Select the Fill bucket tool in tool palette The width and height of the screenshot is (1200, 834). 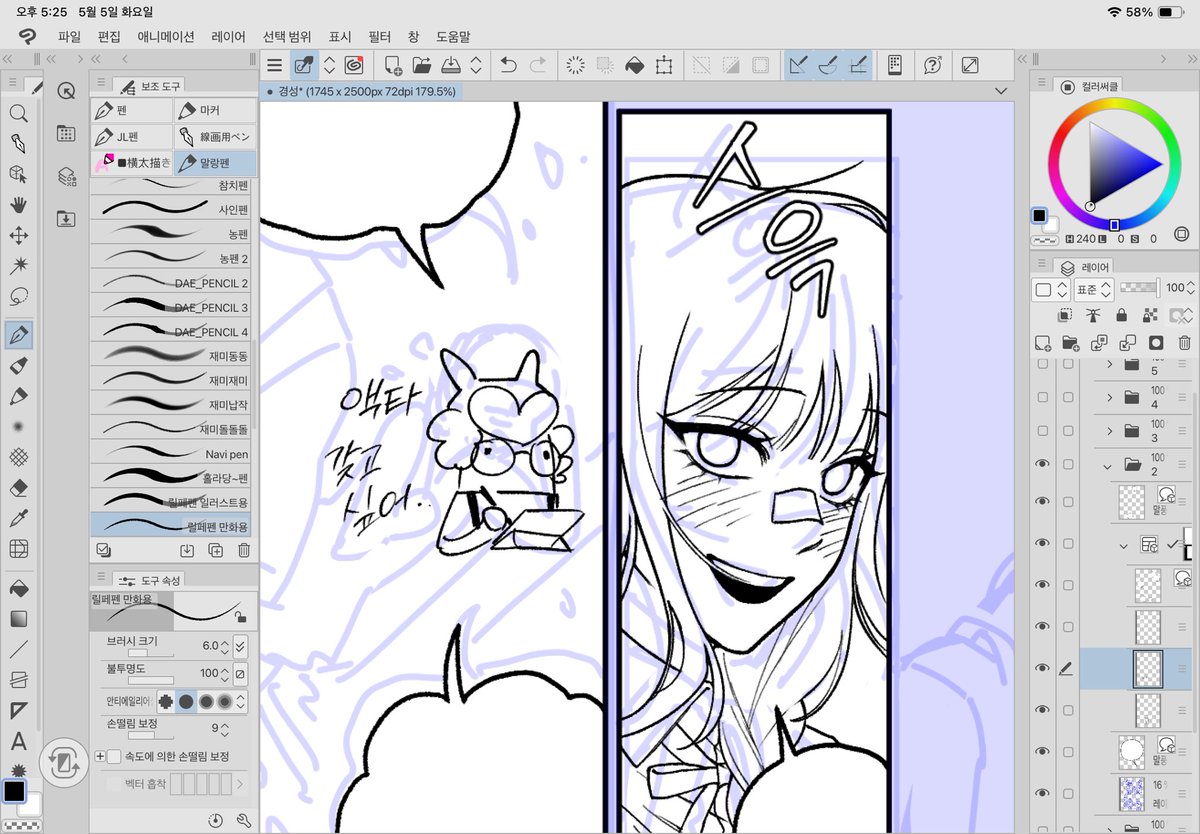[x=18, y=589]
